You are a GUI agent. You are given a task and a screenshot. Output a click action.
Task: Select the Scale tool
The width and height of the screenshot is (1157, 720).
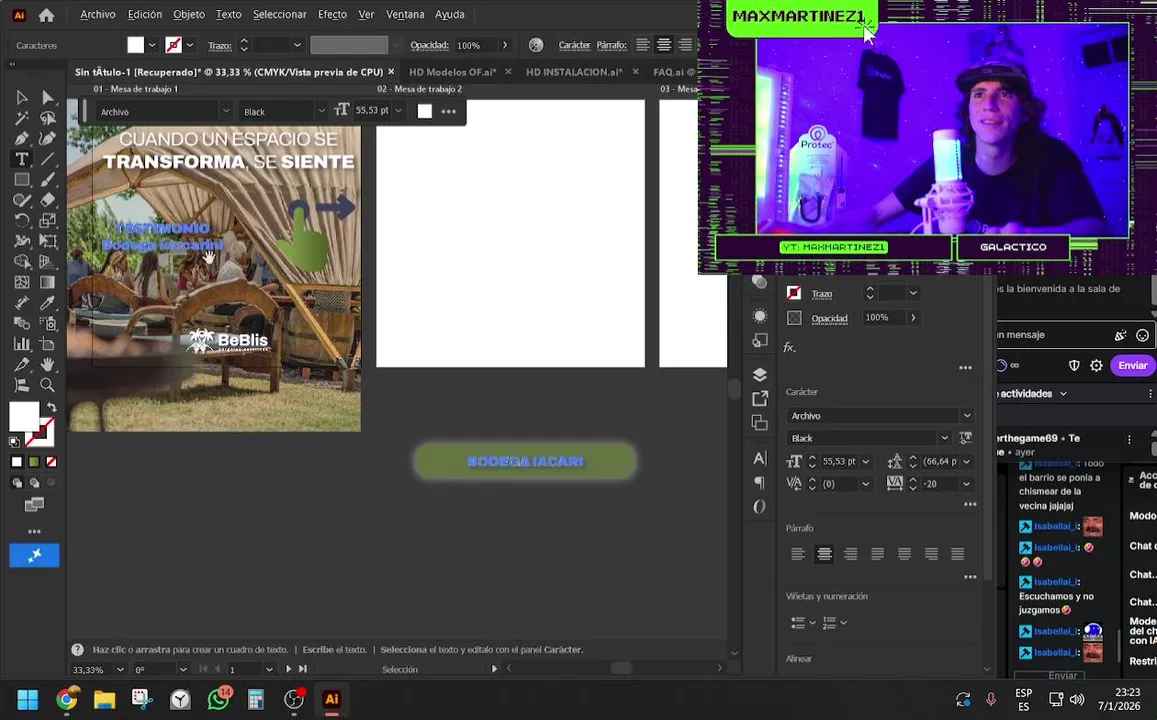47,220
